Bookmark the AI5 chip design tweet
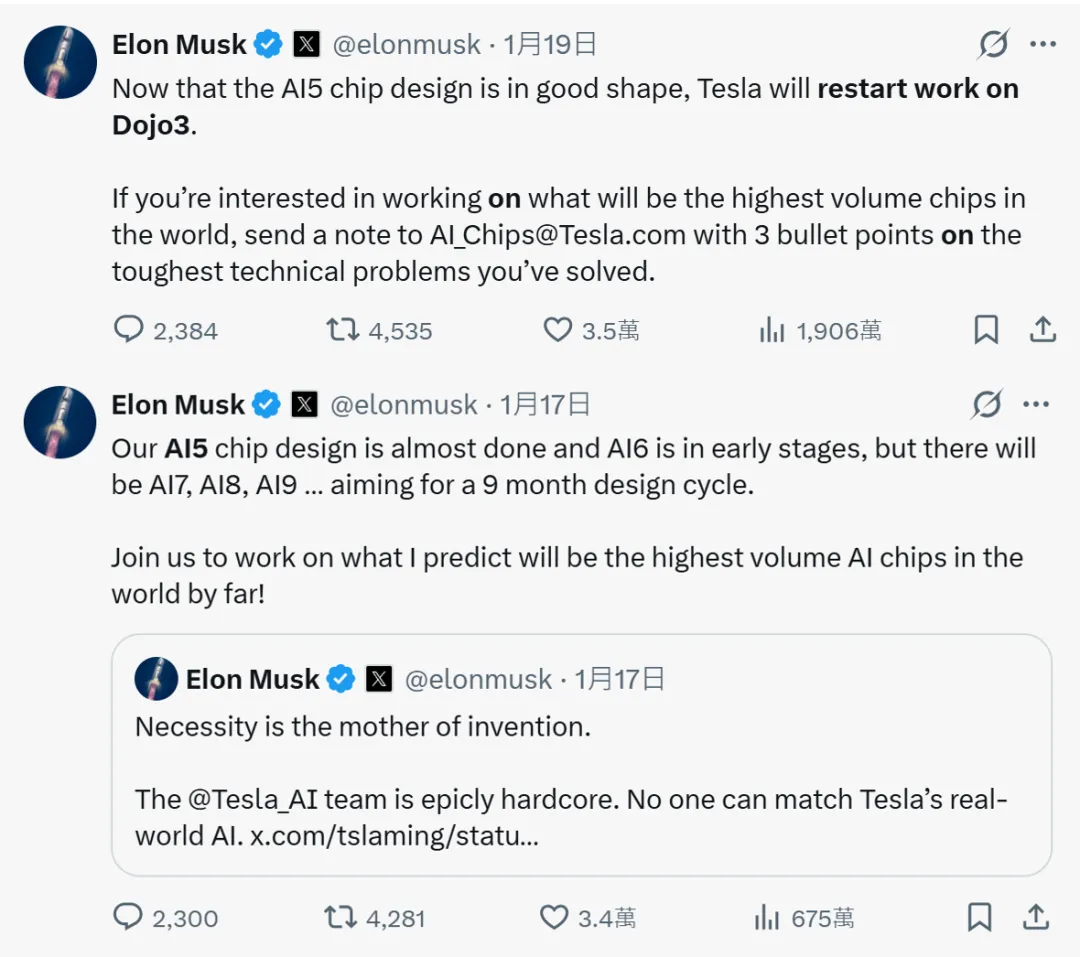1080x957 pixels. (980, 917)
